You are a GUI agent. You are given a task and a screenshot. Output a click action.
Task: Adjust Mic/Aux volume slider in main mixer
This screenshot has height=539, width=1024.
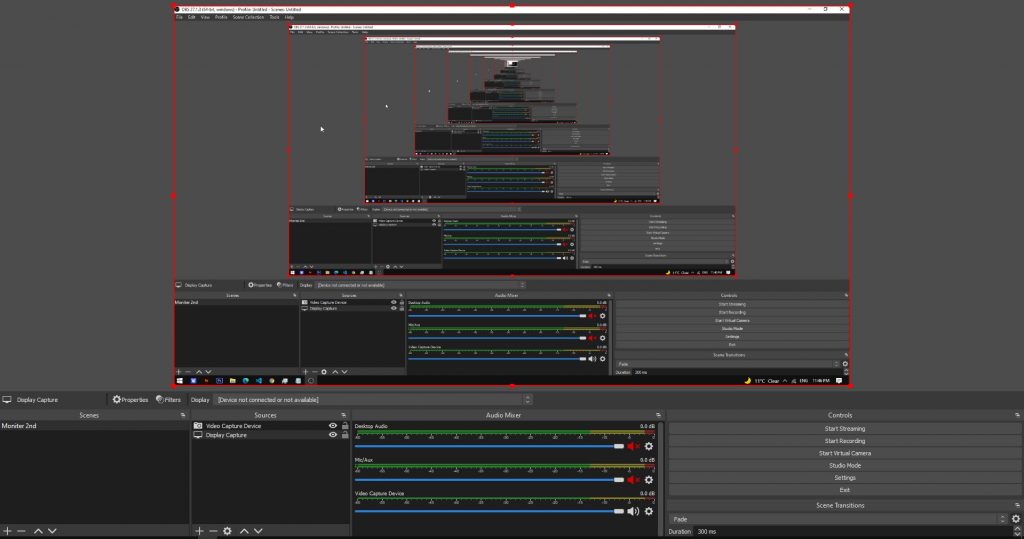pyautogui.click(x=489, y=480)
